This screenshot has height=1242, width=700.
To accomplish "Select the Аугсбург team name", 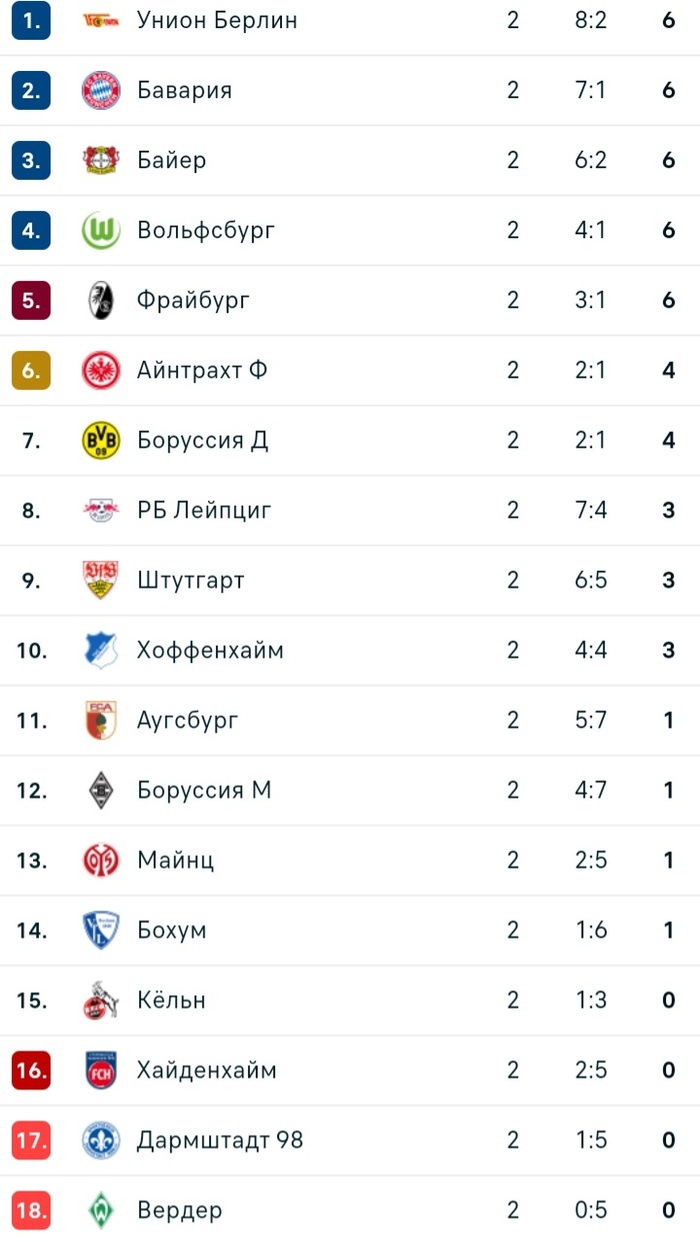I will tap(188, 720).
